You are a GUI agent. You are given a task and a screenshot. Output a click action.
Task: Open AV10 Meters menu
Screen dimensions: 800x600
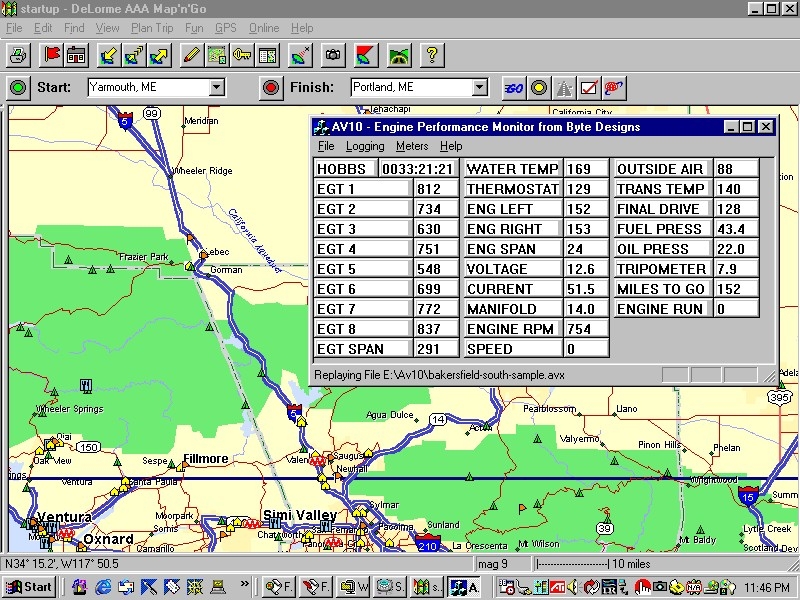412,146
